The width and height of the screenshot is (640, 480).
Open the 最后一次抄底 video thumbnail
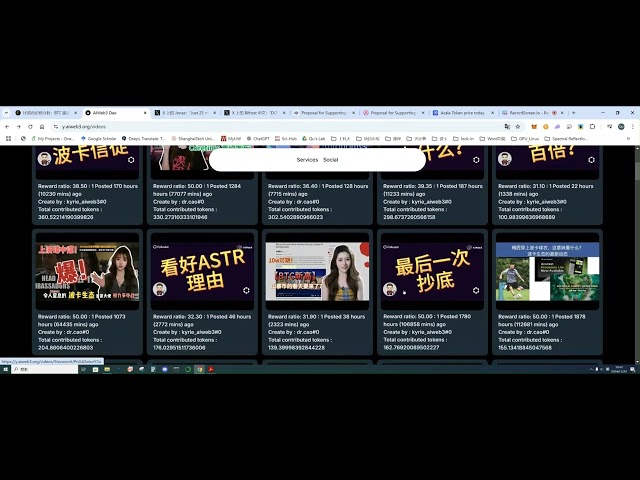(433, 271)
